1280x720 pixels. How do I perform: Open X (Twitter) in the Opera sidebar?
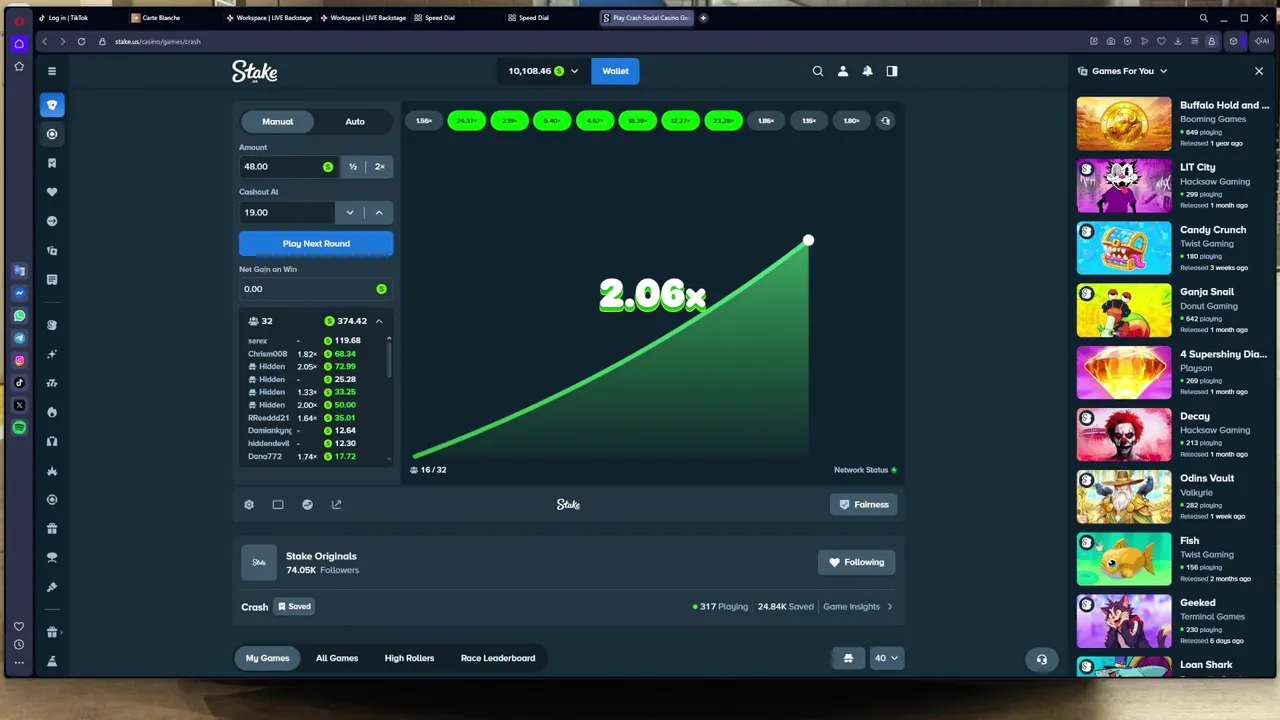pyautogui.click(x=19, y=405)
